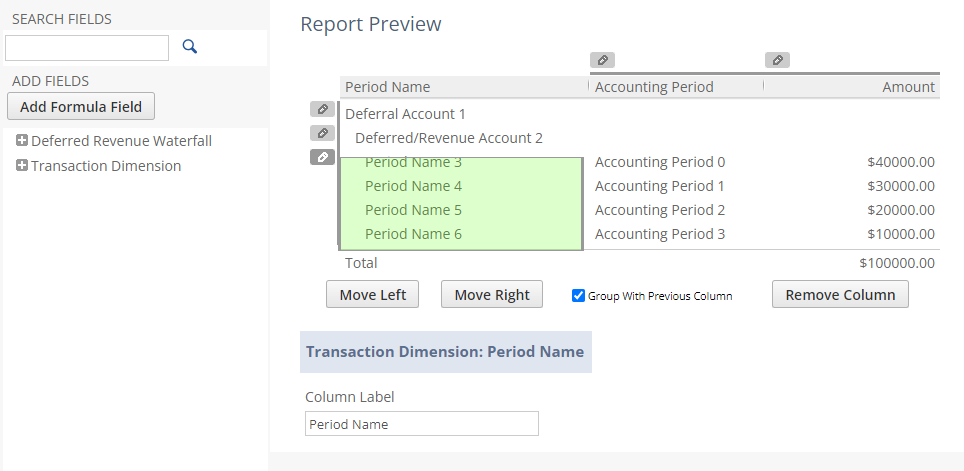The width and height of the screenshot is (964, 471).
Task: Select the Accounting Period column header
Action: [676, 87]
